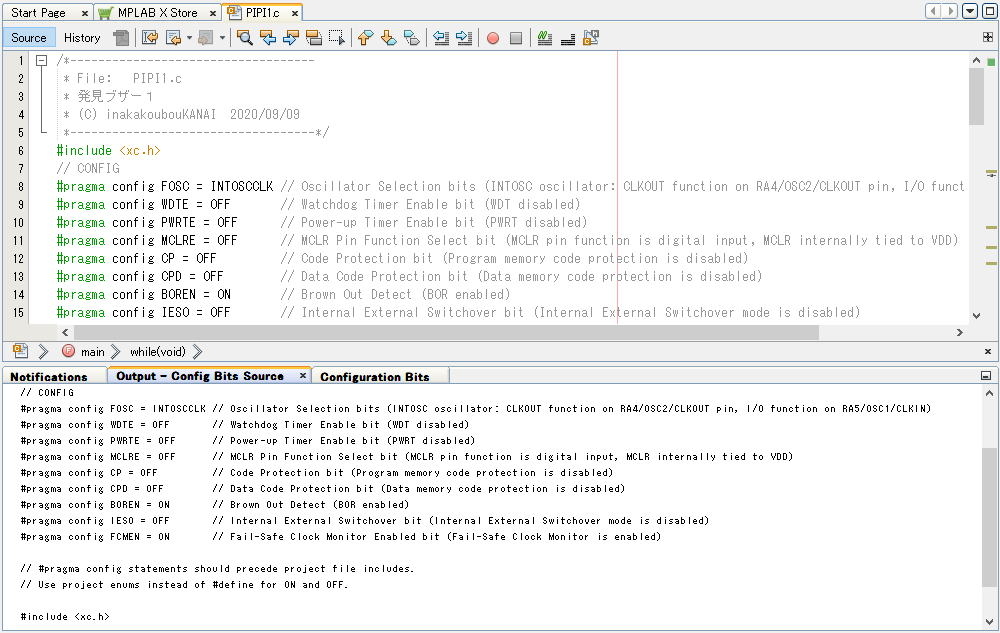Click the Shift Line Right icon
The width and height of the screenshot is (1000, 633).
464,38
